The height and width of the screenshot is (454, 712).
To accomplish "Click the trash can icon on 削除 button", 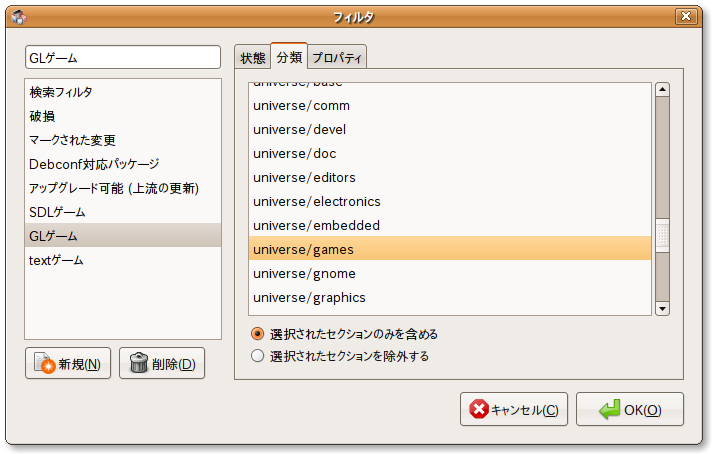I will point(139,363).
